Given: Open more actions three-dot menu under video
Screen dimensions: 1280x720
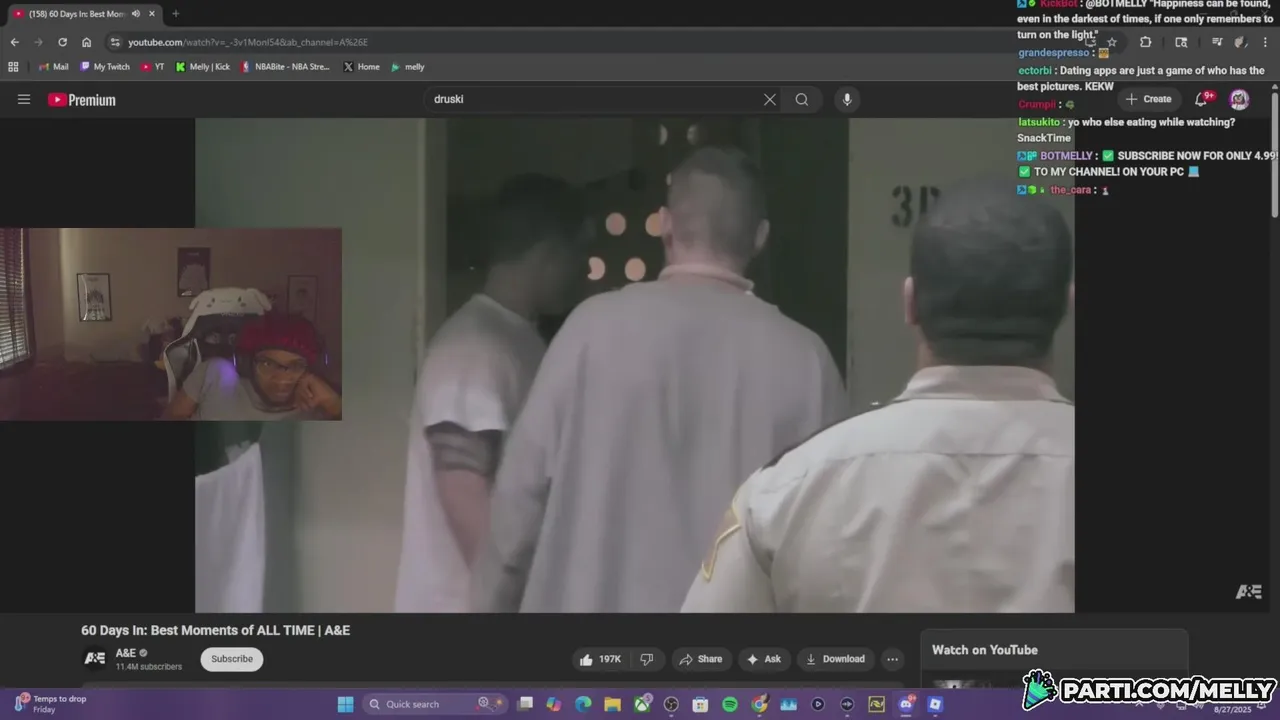Looking at the screenshot, I should [892, 659].
